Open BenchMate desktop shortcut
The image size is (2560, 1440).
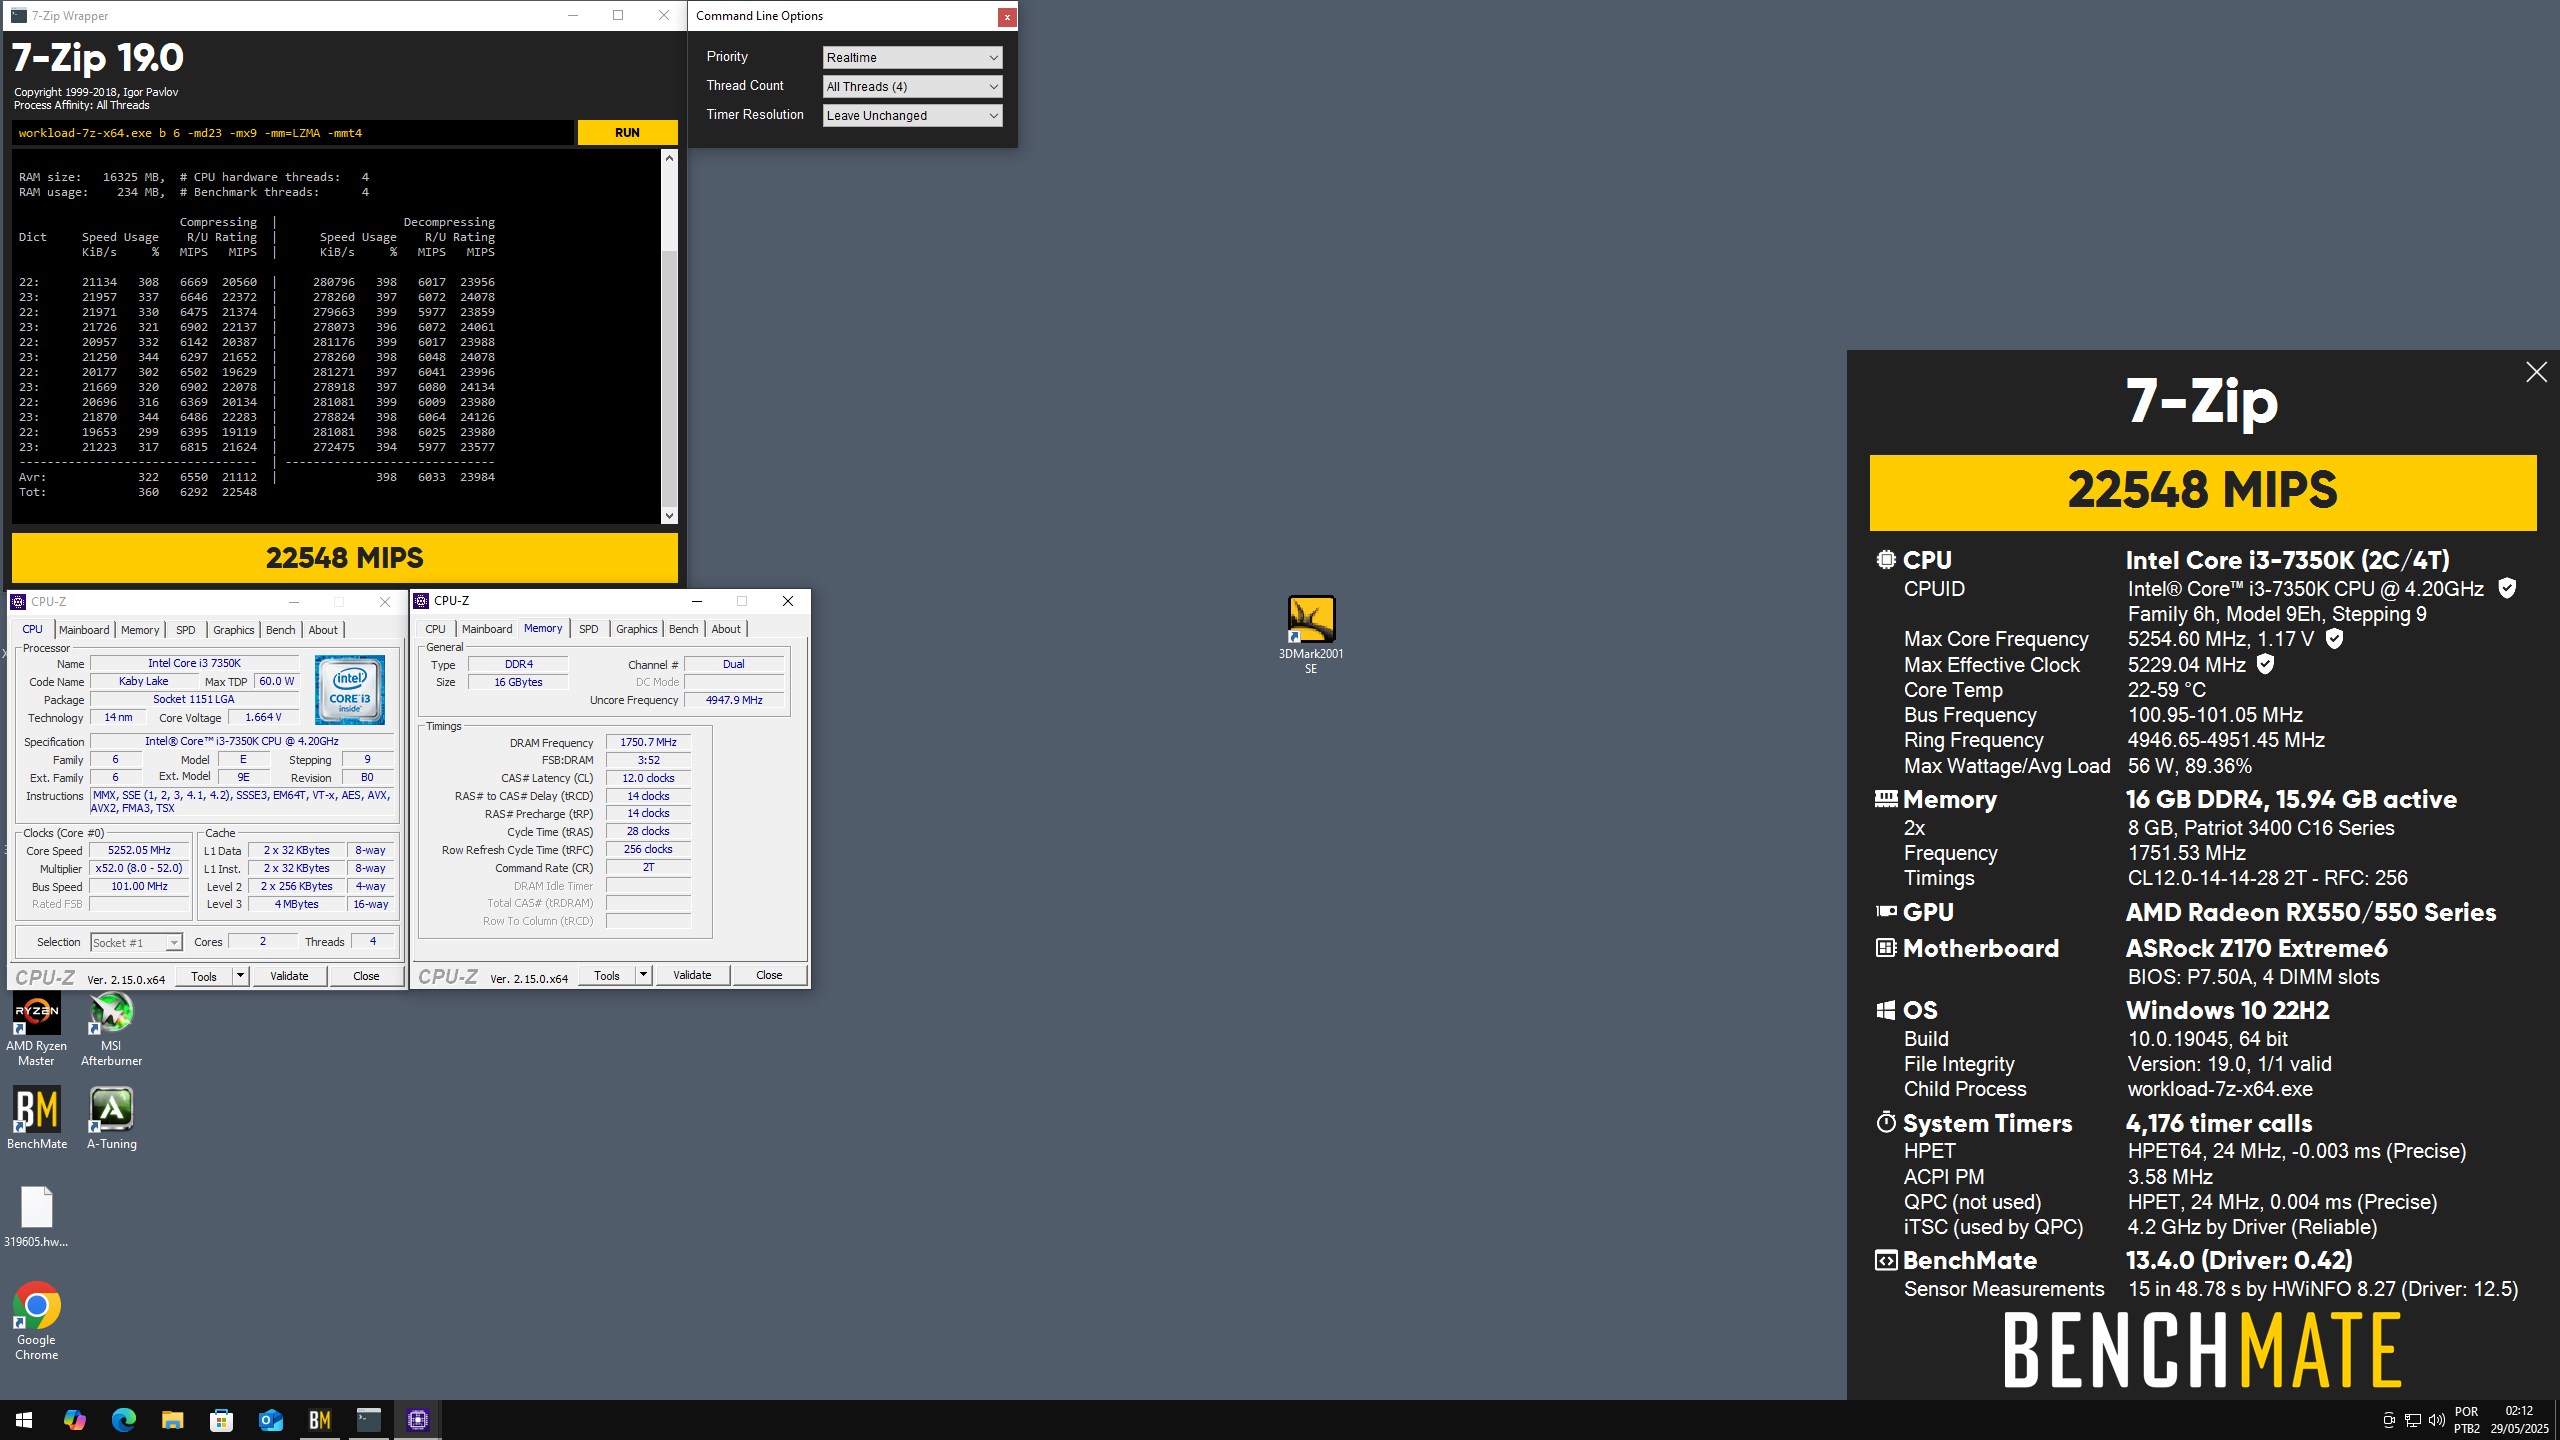(x=37, y=1117)
